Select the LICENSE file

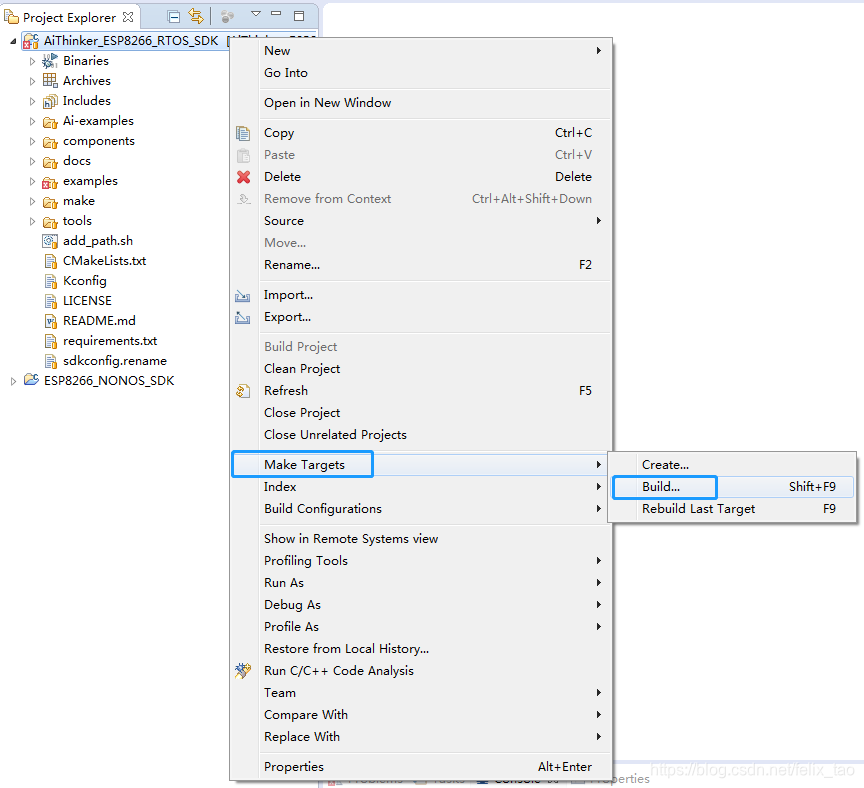(x=87, y=301)
